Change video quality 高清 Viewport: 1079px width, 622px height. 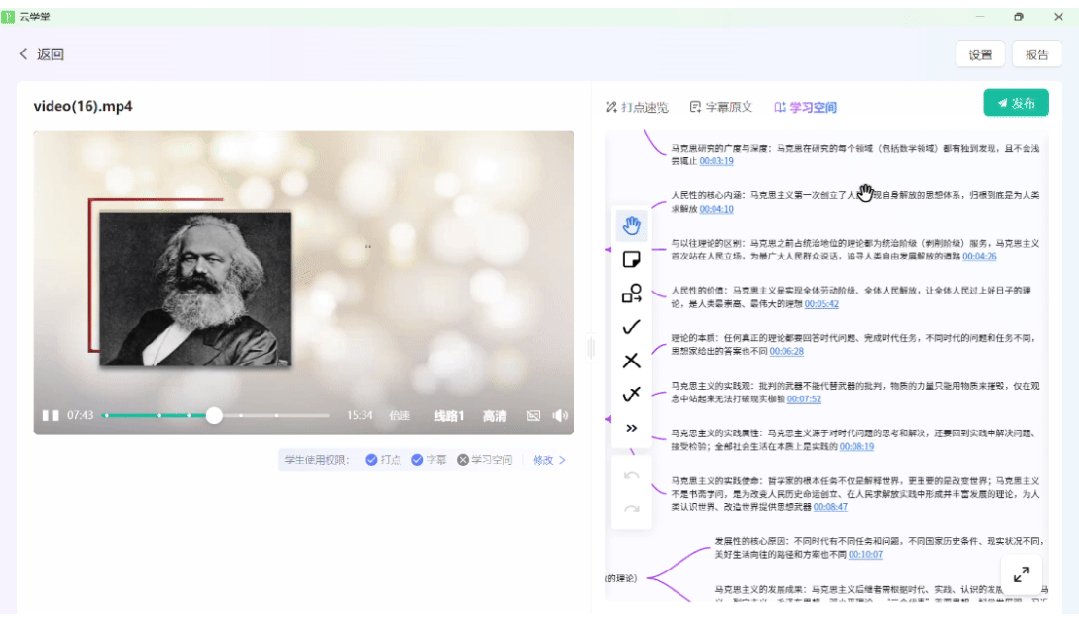[x=494, y=416]
